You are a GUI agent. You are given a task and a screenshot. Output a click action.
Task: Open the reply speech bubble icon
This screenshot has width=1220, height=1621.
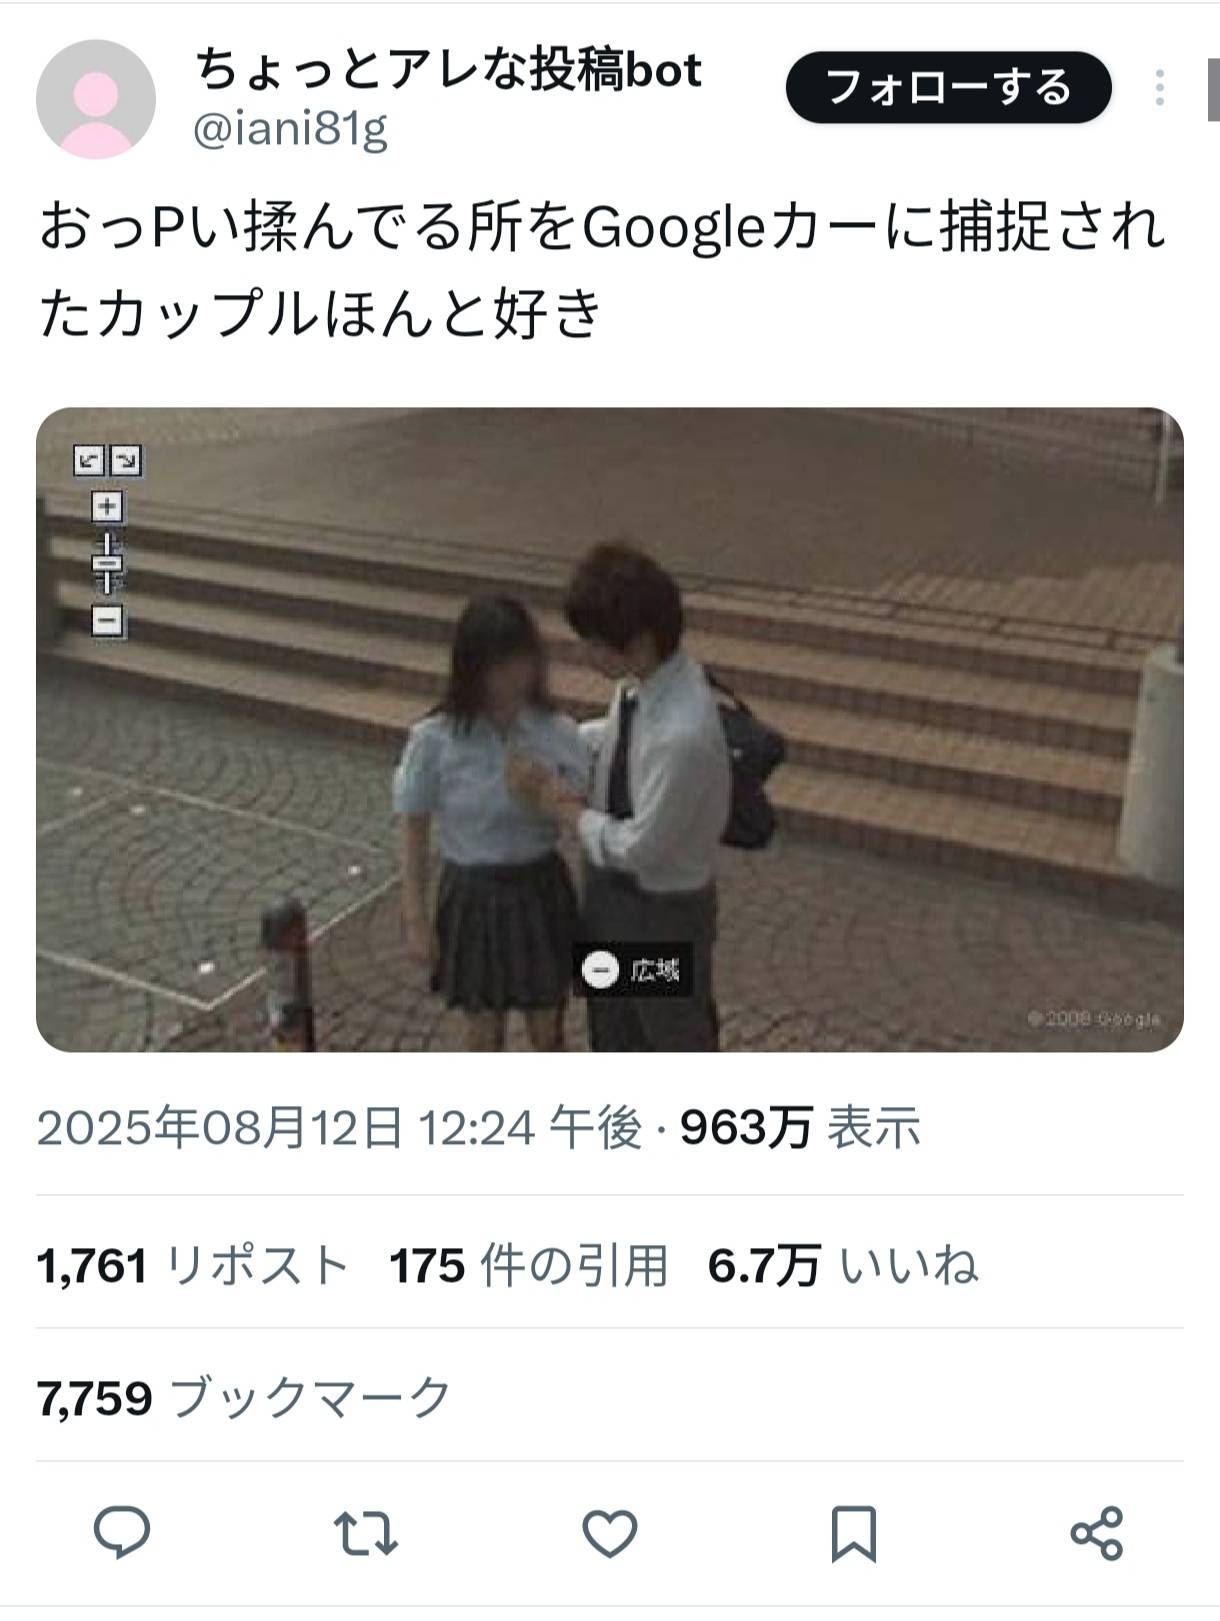pyautogui.click(x=122, y=1533)
